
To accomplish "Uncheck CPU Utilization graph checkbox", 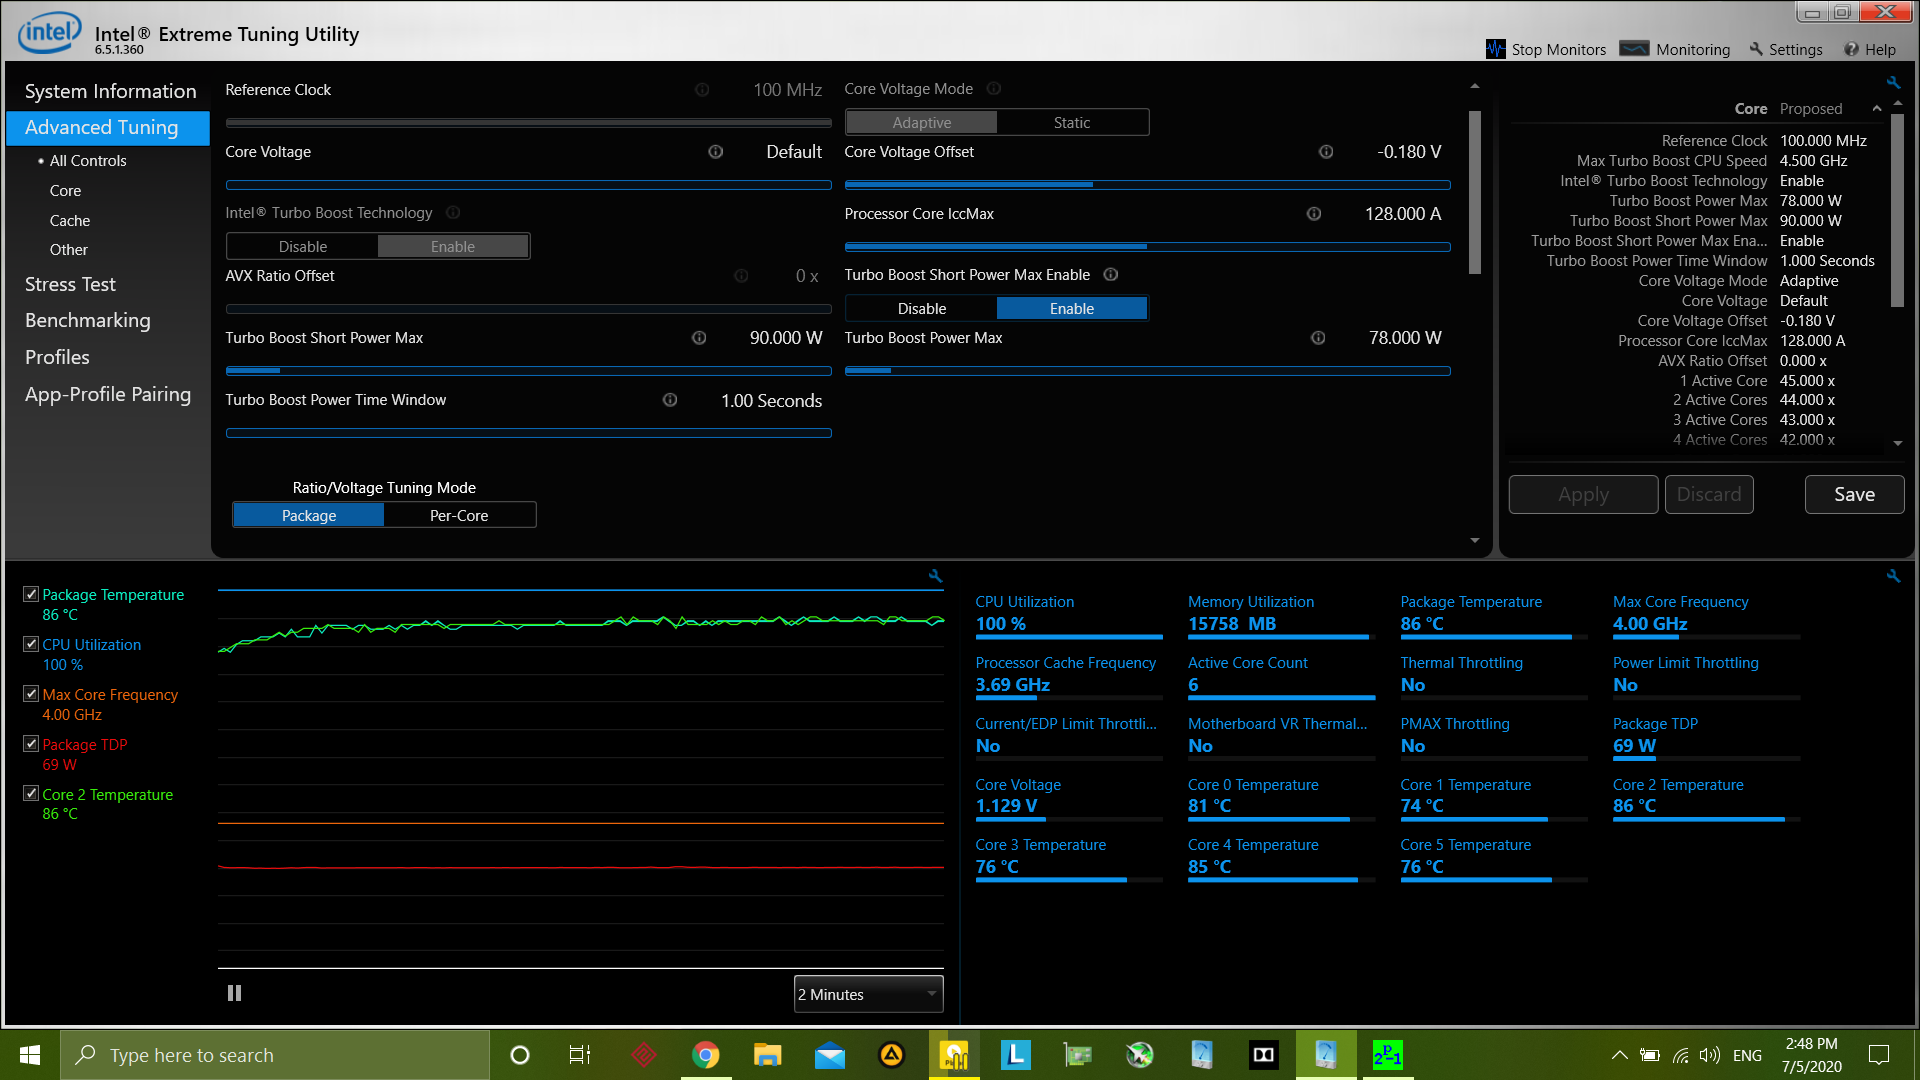I will [x=31, y=644].
